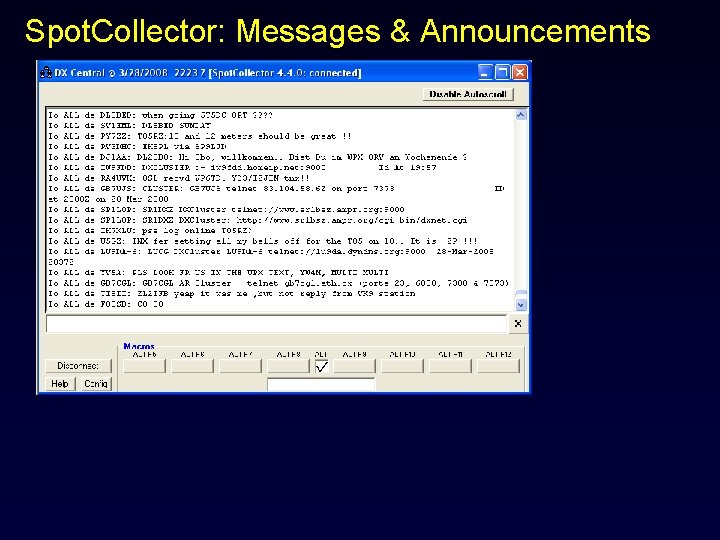Image resolution: width=720 pixels, height=540 pixels.
Task: Click the Disconnect button
Action: 79,366
